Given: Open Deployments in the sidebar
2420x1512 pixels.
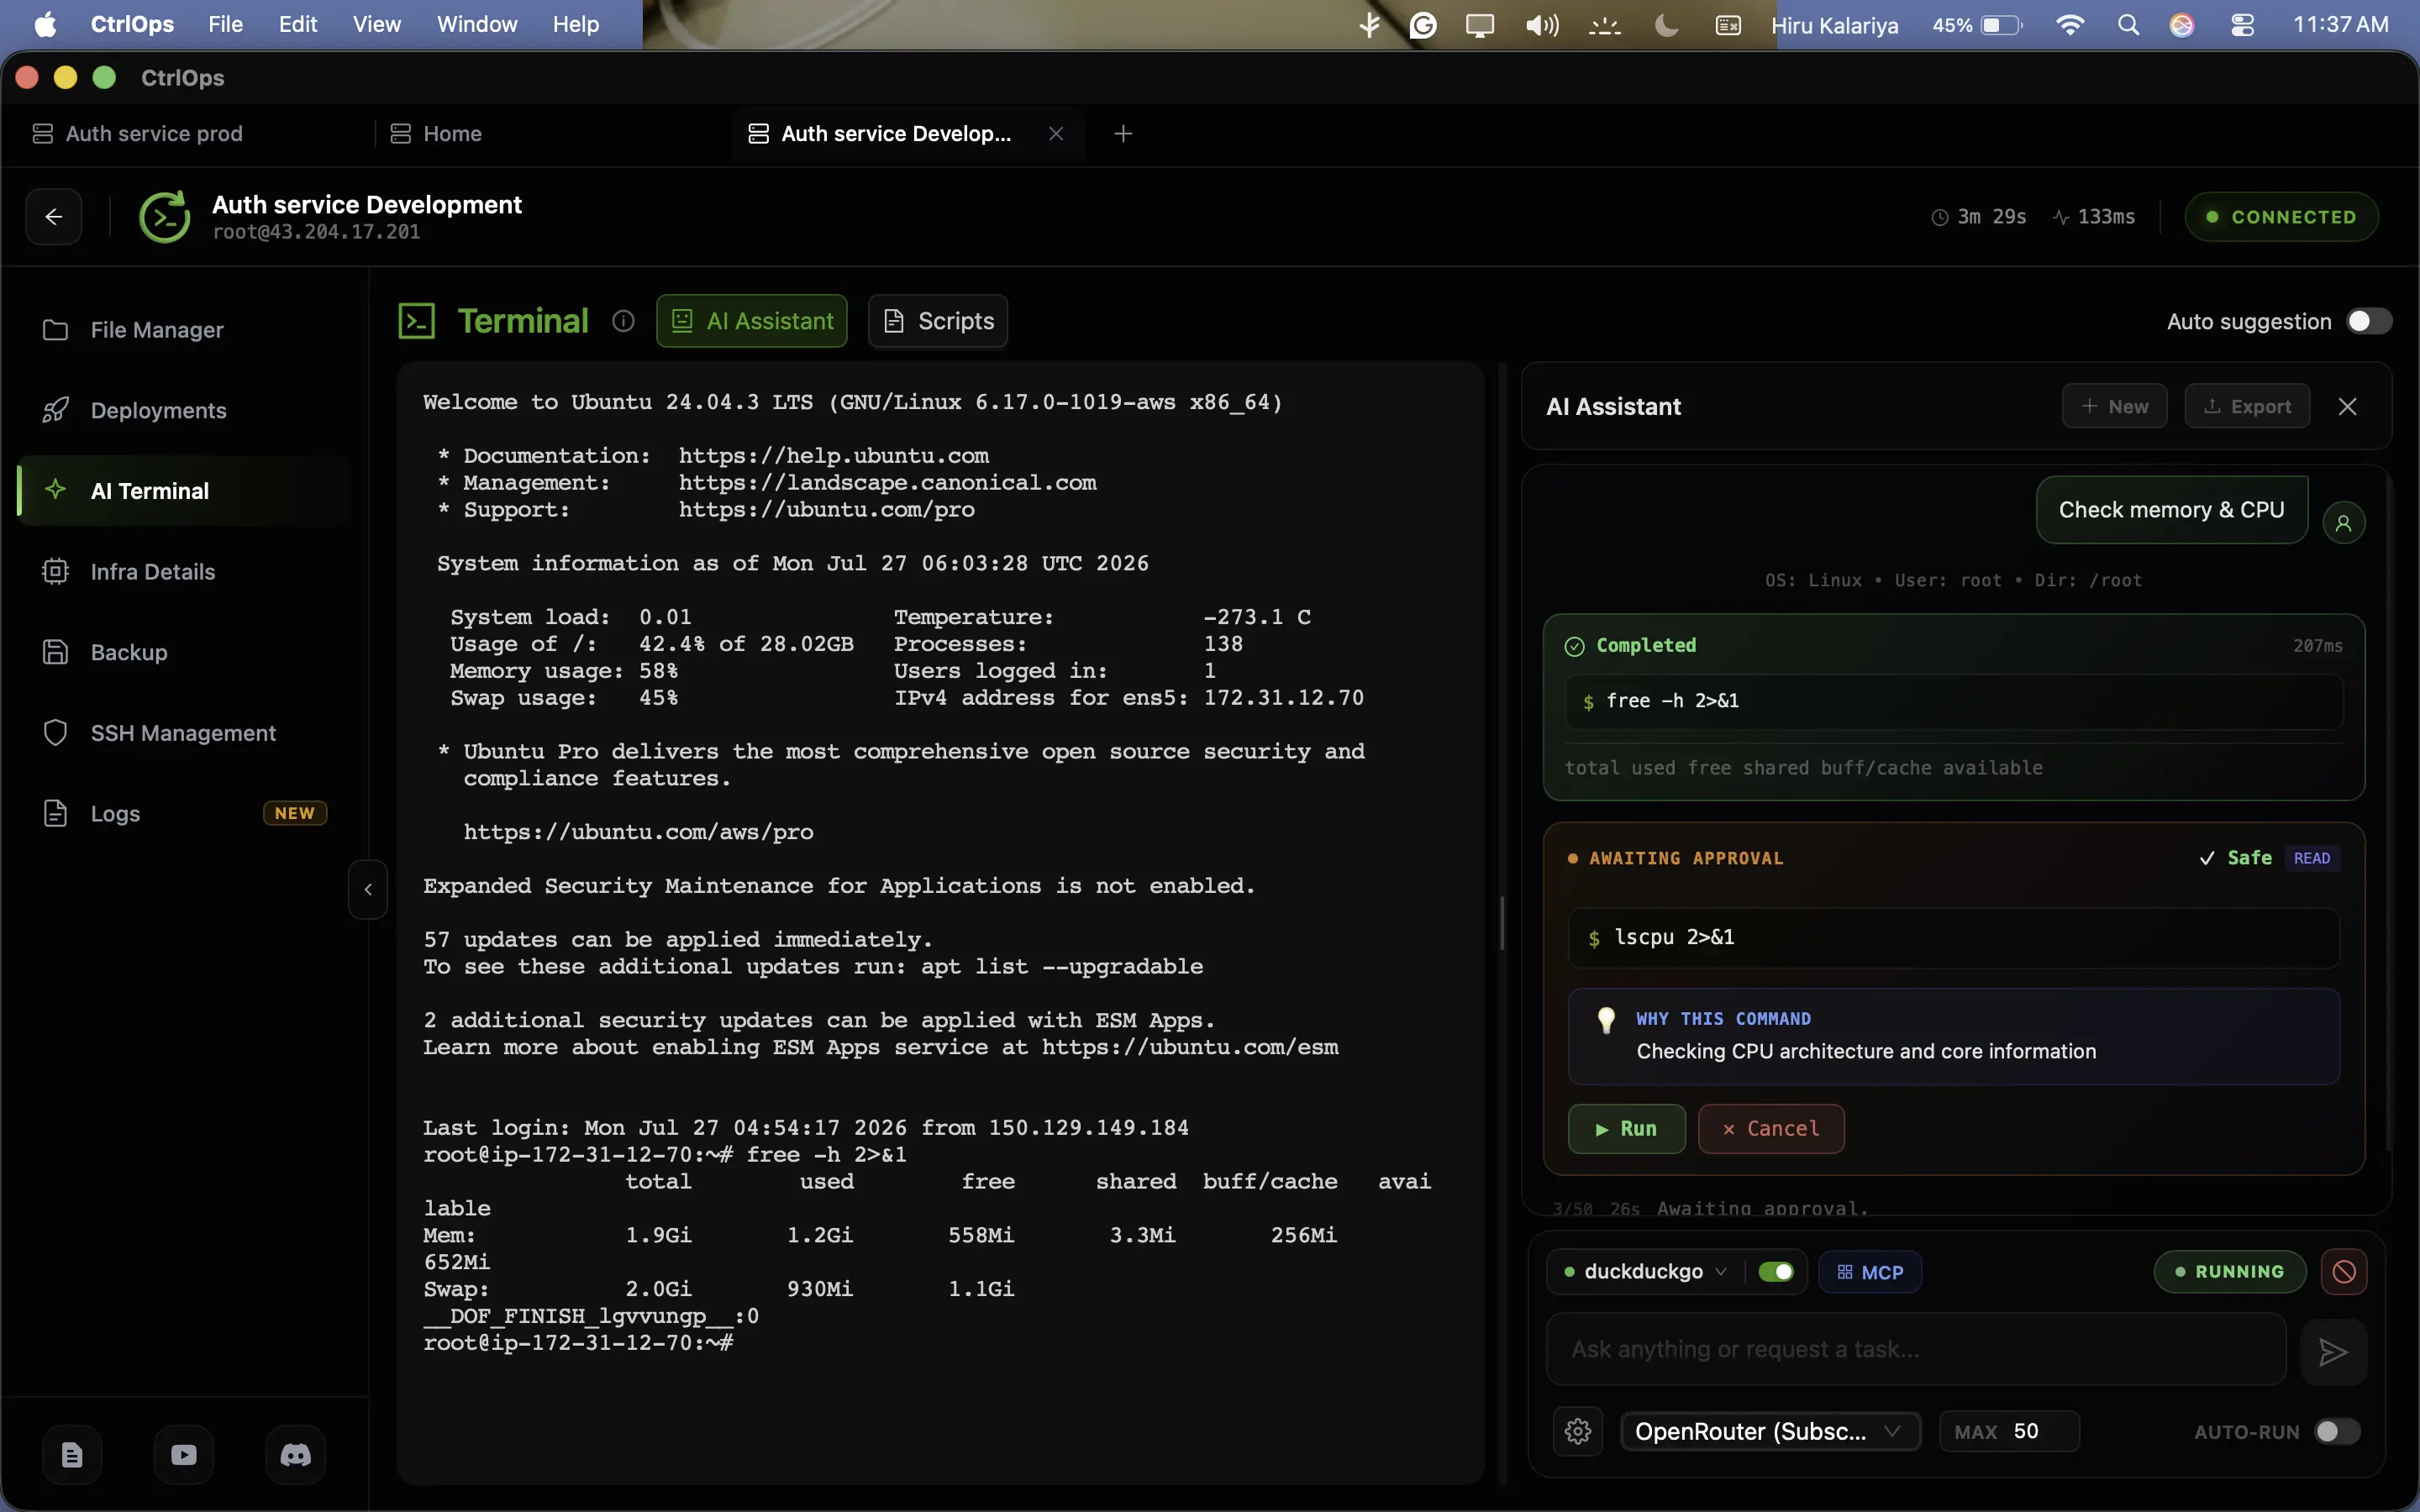Looking at the screenshot, I should pos(185,410).
